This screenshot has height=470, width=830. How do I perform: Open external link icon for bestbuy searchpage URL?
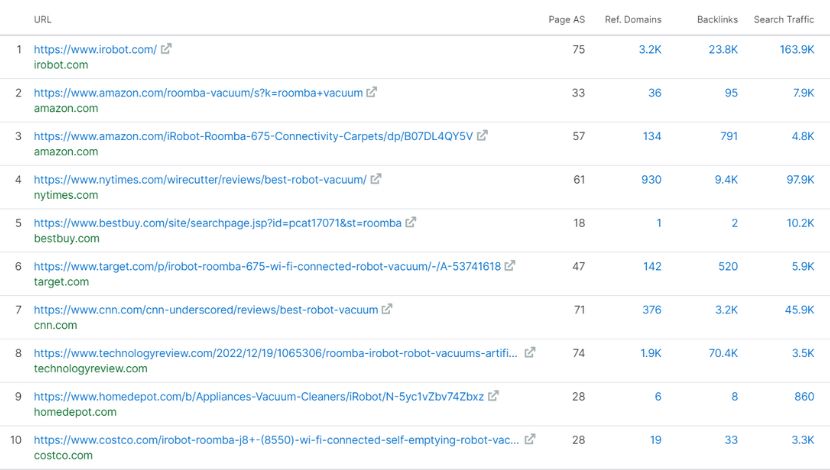(411, 223)
